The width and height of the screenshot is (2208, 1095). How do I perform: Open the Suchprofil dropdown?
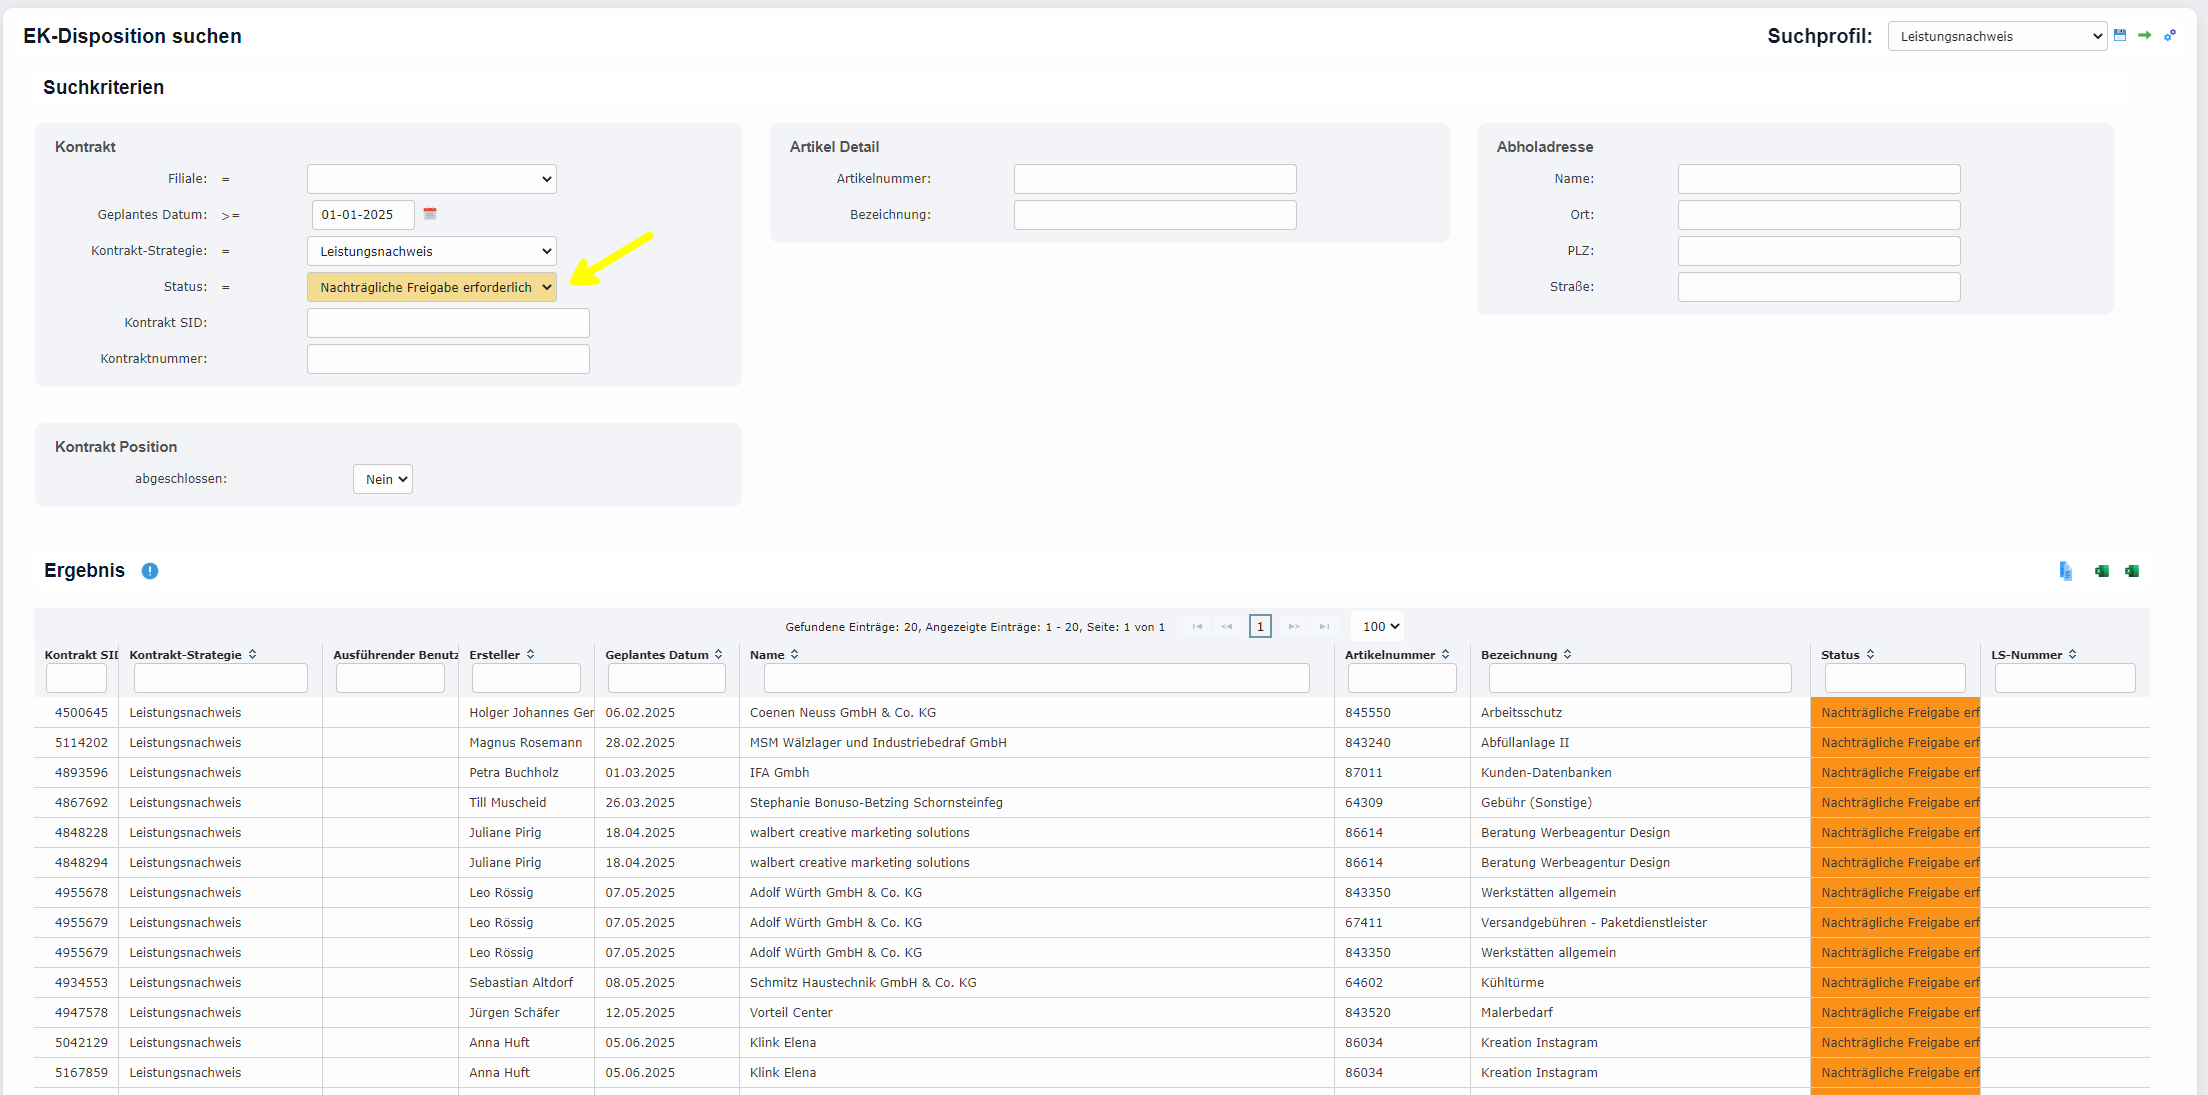1997,36
